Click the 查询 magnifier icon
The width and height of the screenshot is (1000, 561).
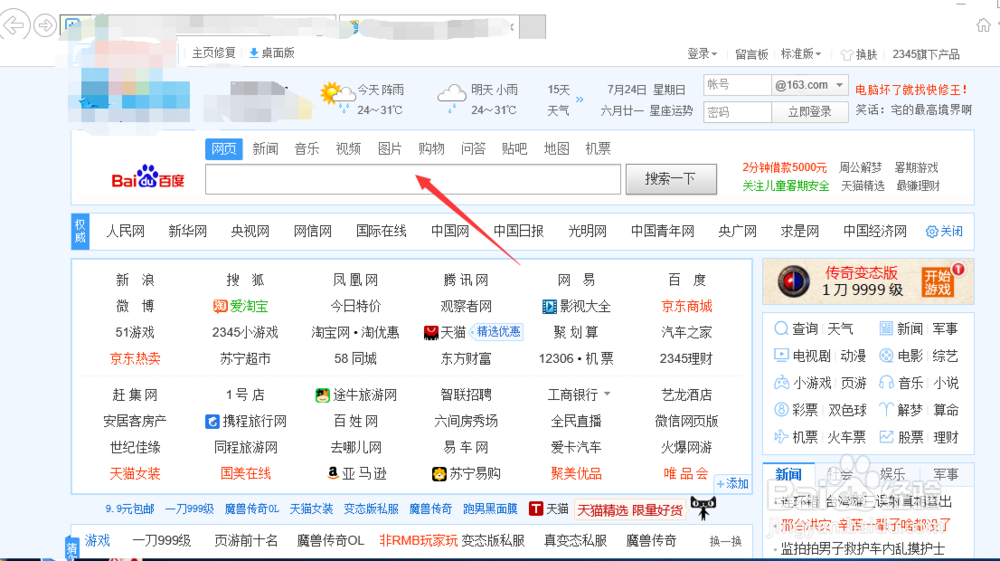pyautogui.click(x=781, y=329)
